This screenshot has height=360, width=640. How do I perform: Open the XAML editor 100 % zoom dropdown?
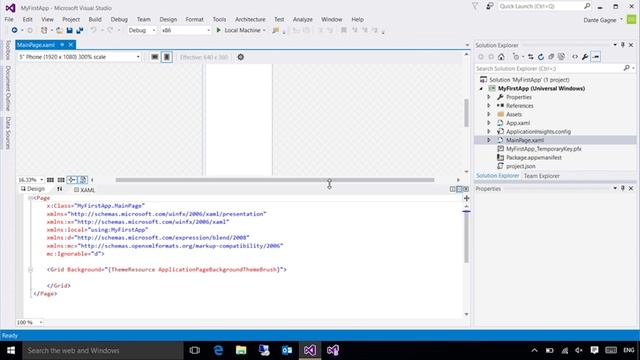click(x=40, y=322)
